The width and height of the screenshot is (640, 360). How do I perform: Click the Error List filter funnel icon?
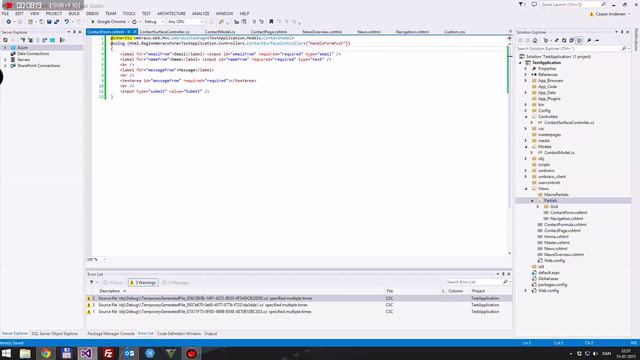click(x=91, y=282)
